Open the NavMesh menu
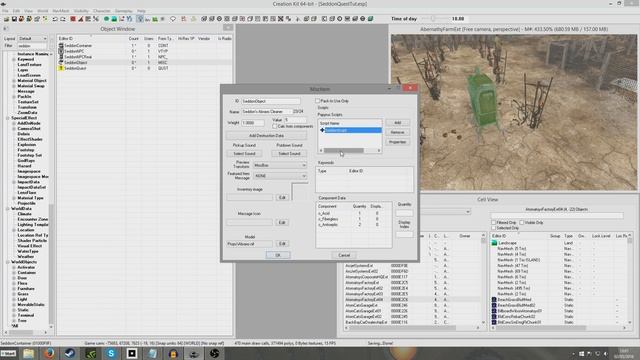The height and width of the screenshot is (360, 640). (61, 11)
